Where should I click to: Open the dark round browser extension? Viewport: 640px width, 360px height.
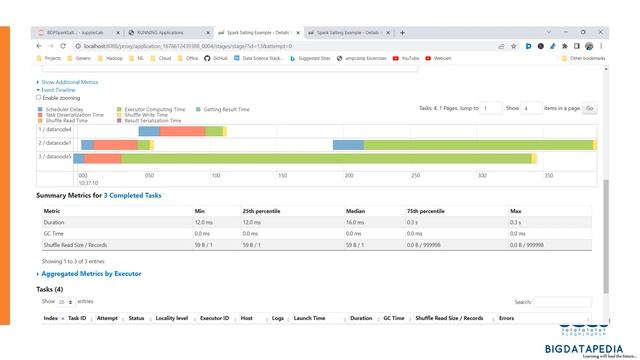[540, 46]
